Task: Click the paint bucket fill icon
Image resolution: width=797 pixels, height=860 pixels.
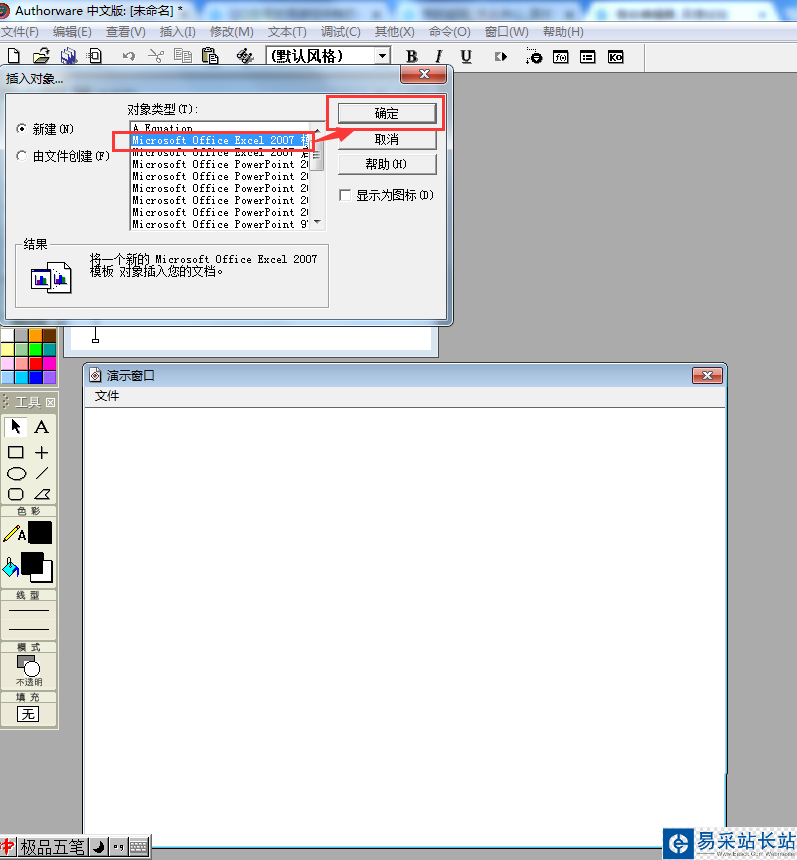Action: [x=10, y=568]
